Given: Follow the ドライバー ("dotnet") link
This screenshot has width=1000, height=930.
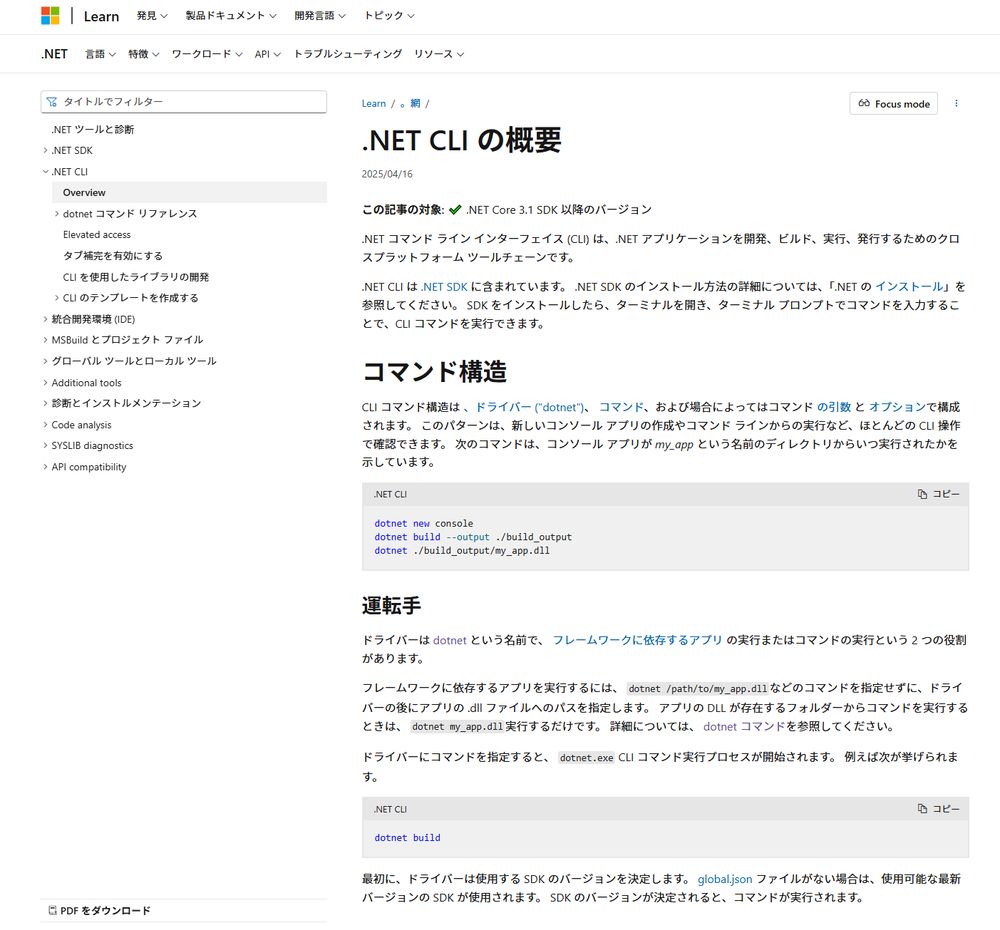Looking at the screenshot, I should coord(529,407).
